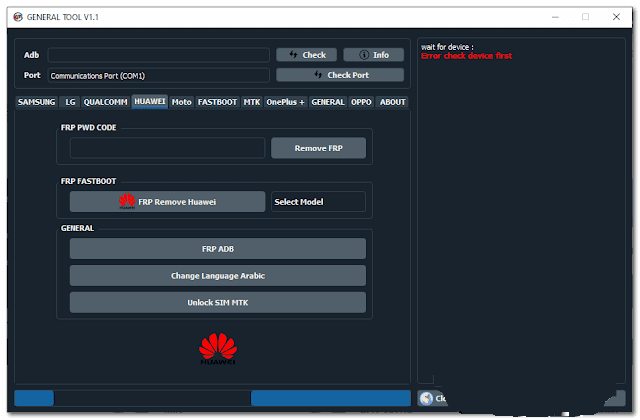Screen dimensions: 640x420
Task: Click the clear log button icon
Action: [x=427, y=398]
